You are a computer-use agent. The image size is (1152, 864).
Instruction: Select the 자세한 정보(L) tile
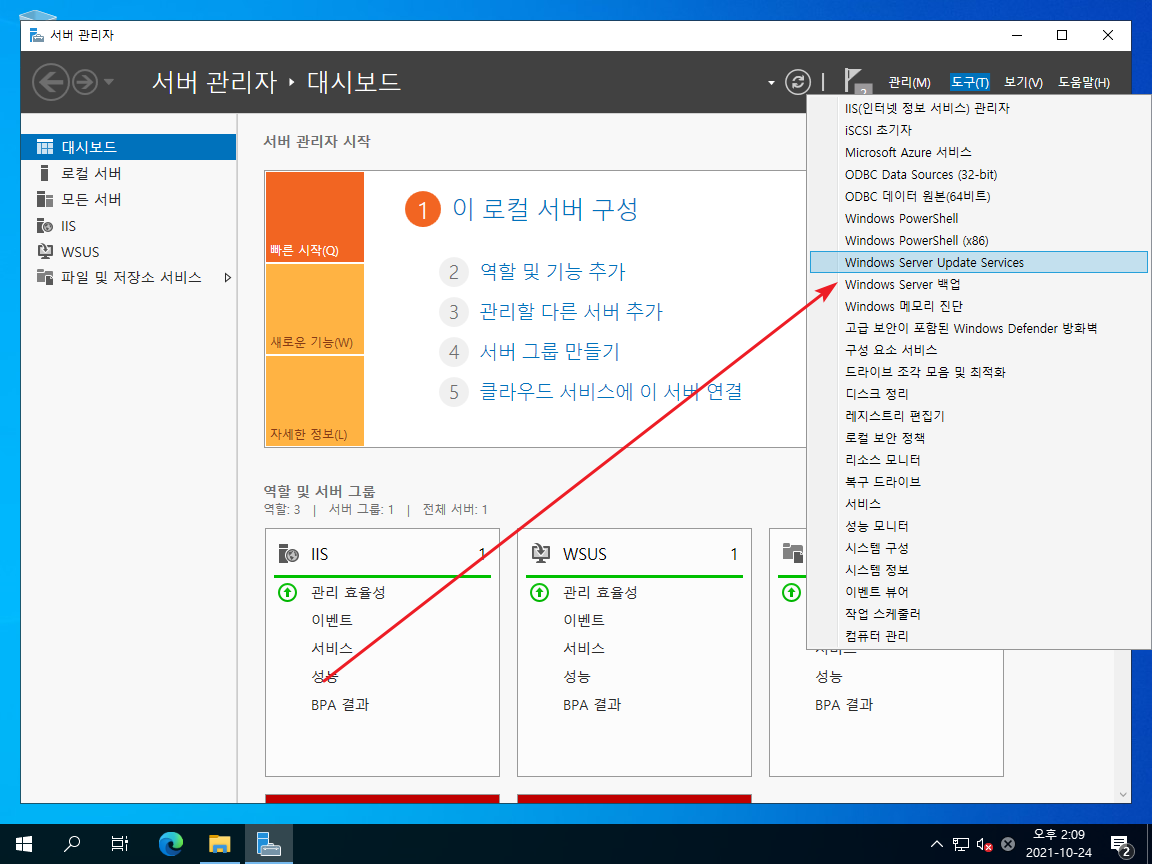(314, 401)
